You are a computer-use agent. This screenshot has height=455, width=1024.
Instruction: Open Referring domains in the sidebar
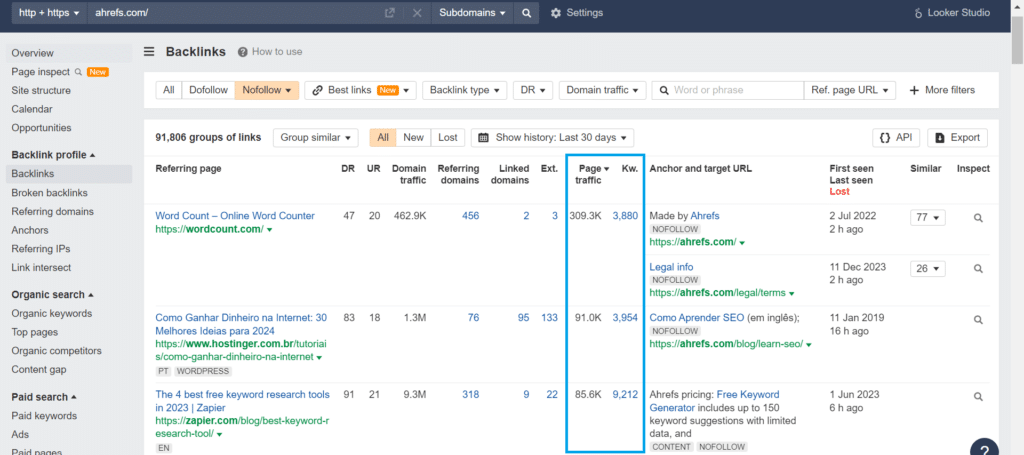[x=52, y=212]
